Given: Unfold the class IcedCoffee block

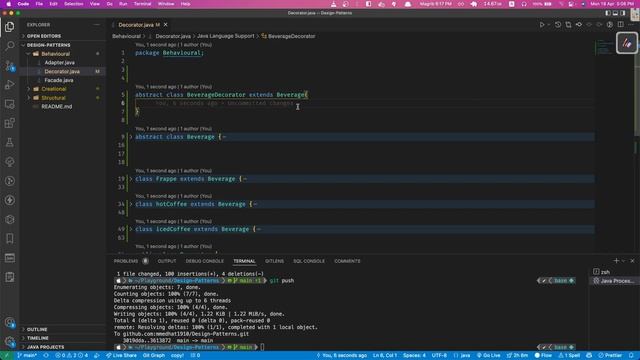Looking at the screenshot, I should click(x=131, y=229).
